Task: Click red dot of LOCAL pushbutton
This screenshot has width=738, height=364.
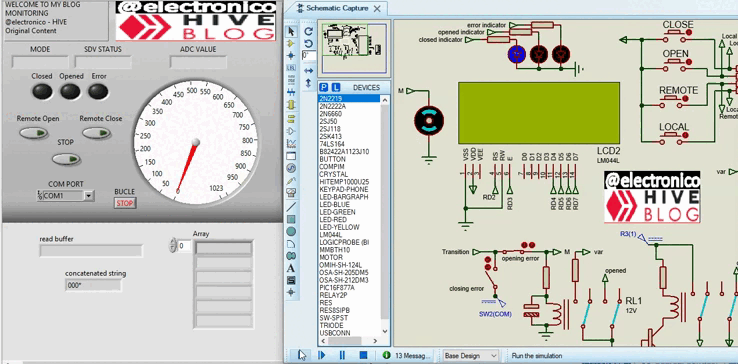Action: pos(685,135)
